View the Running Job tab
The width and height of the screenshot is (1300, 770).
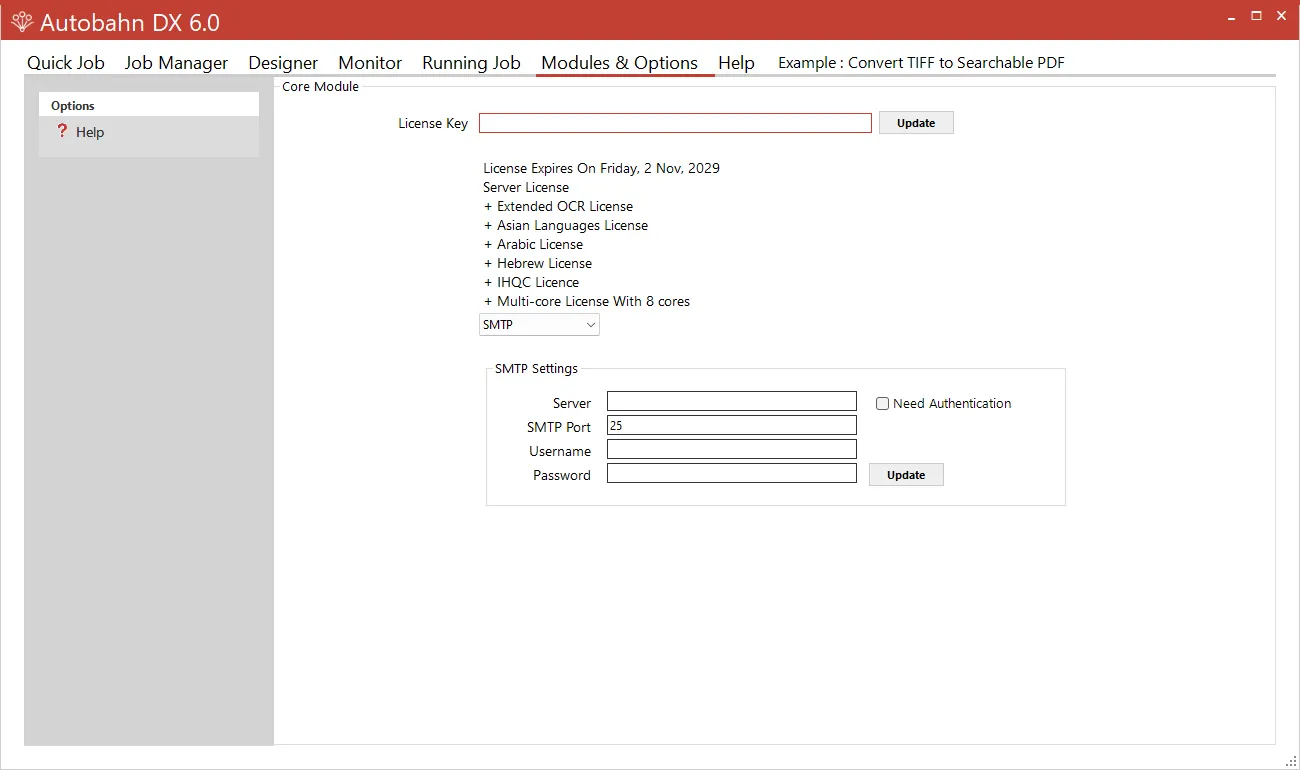[x=471, y=62]
